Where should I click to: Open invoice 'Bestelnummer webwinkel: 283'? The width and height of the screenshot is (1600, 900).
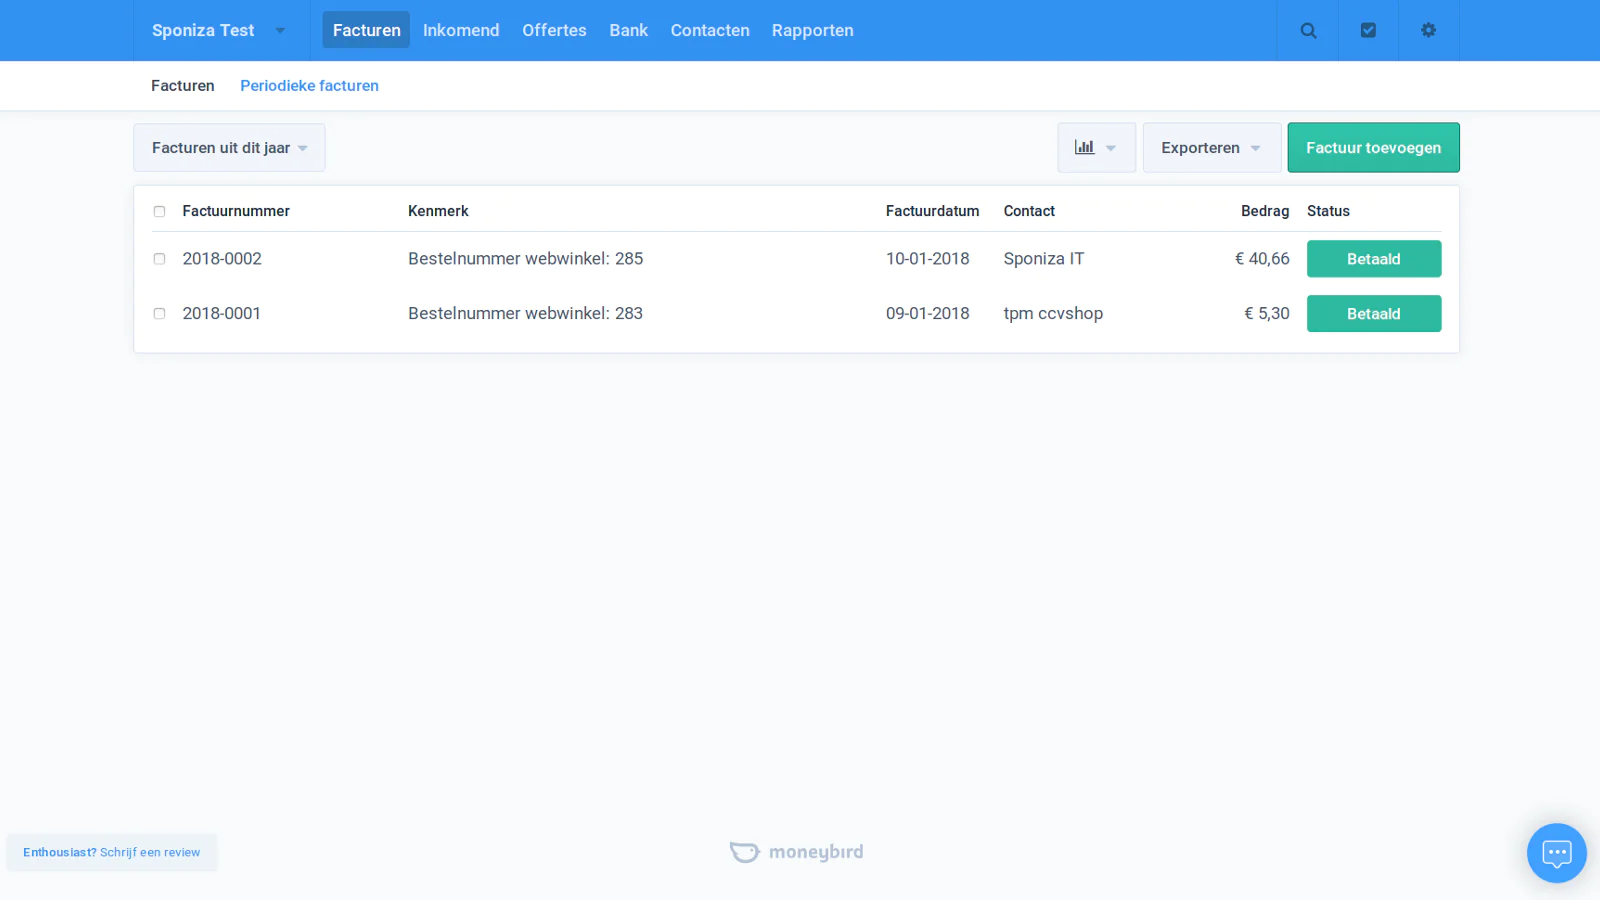coord(525,313)
